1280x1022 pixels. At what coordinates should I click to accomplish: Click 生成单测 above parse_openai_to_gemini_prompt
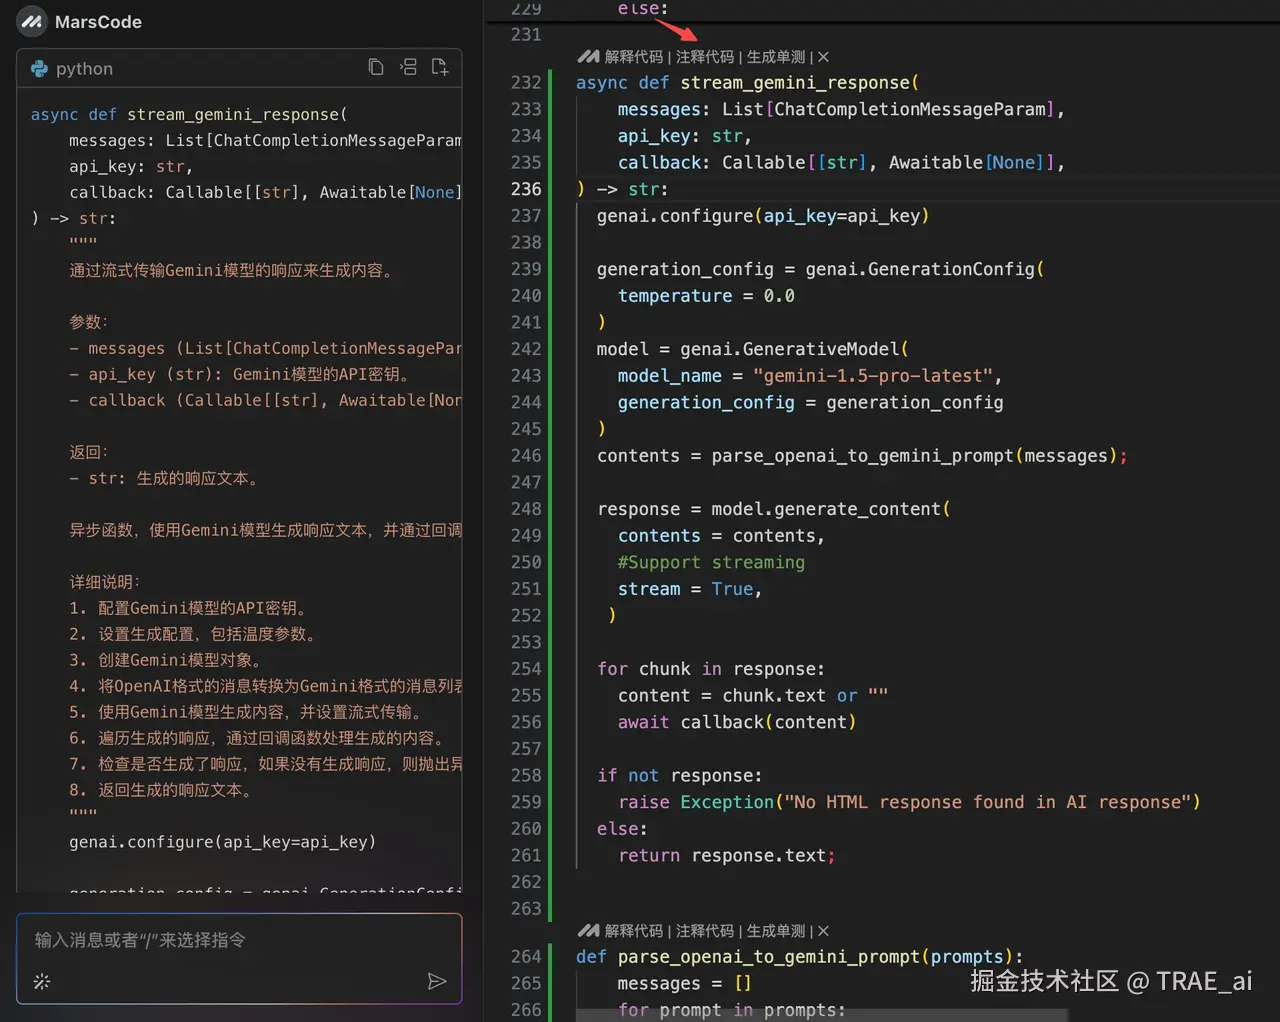click(x=776, y=931)
